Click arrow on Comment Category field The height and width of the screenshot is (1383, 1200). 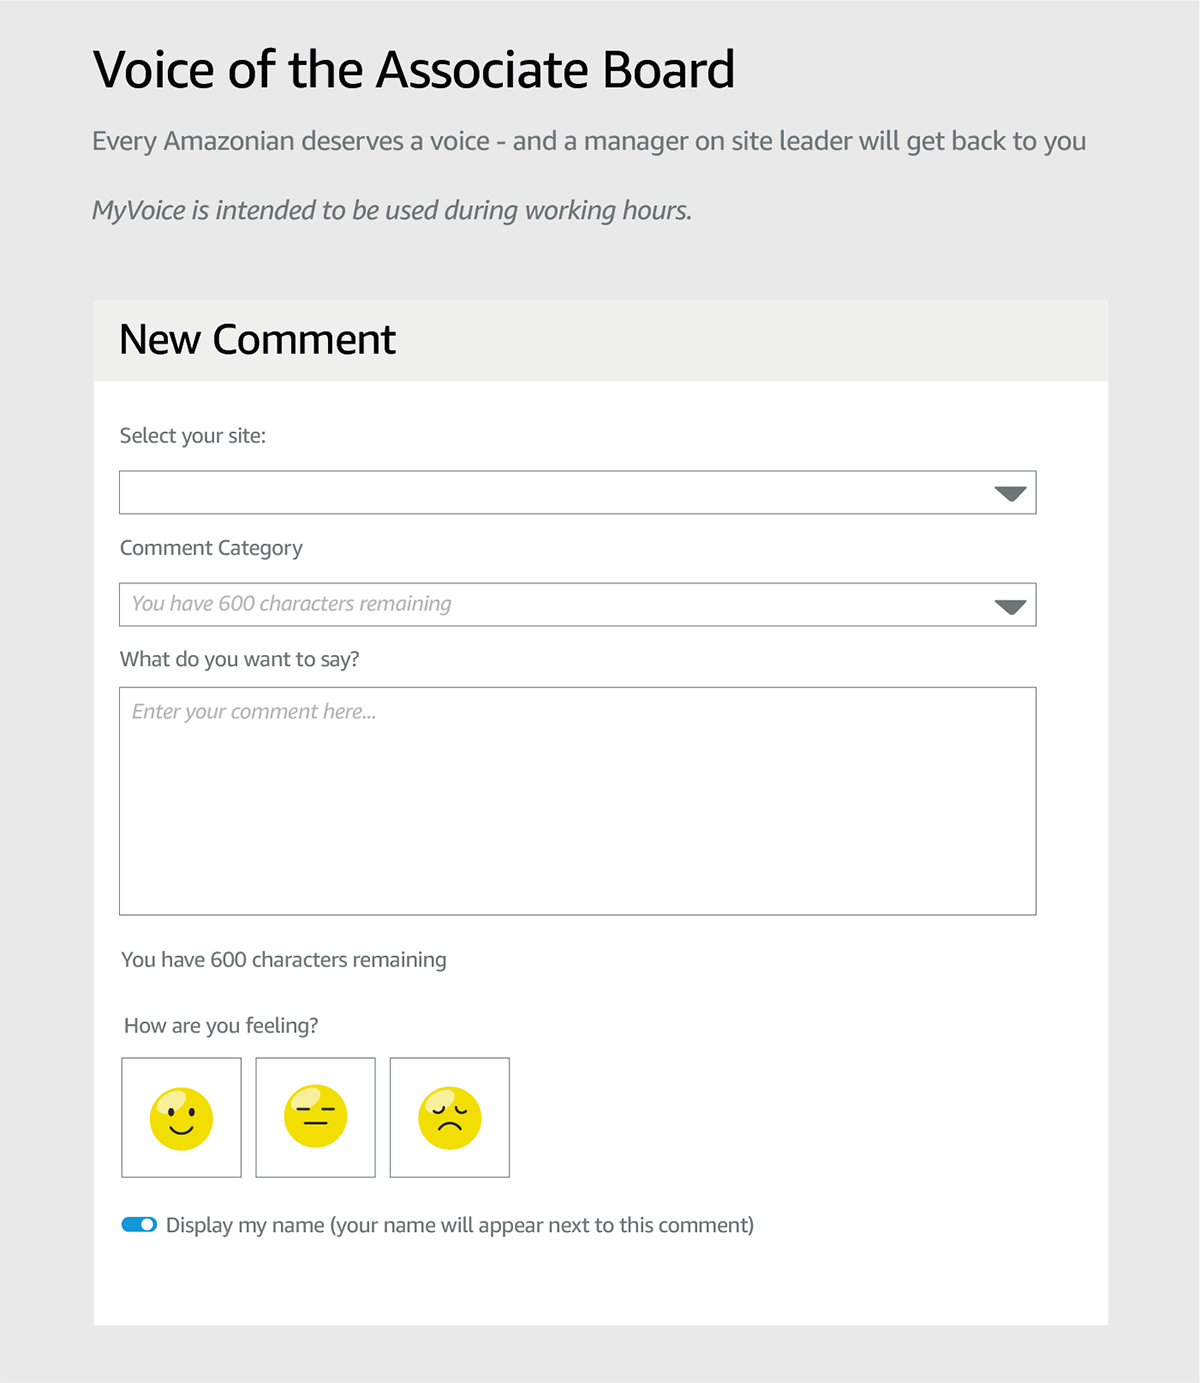tap(1010, 607)
